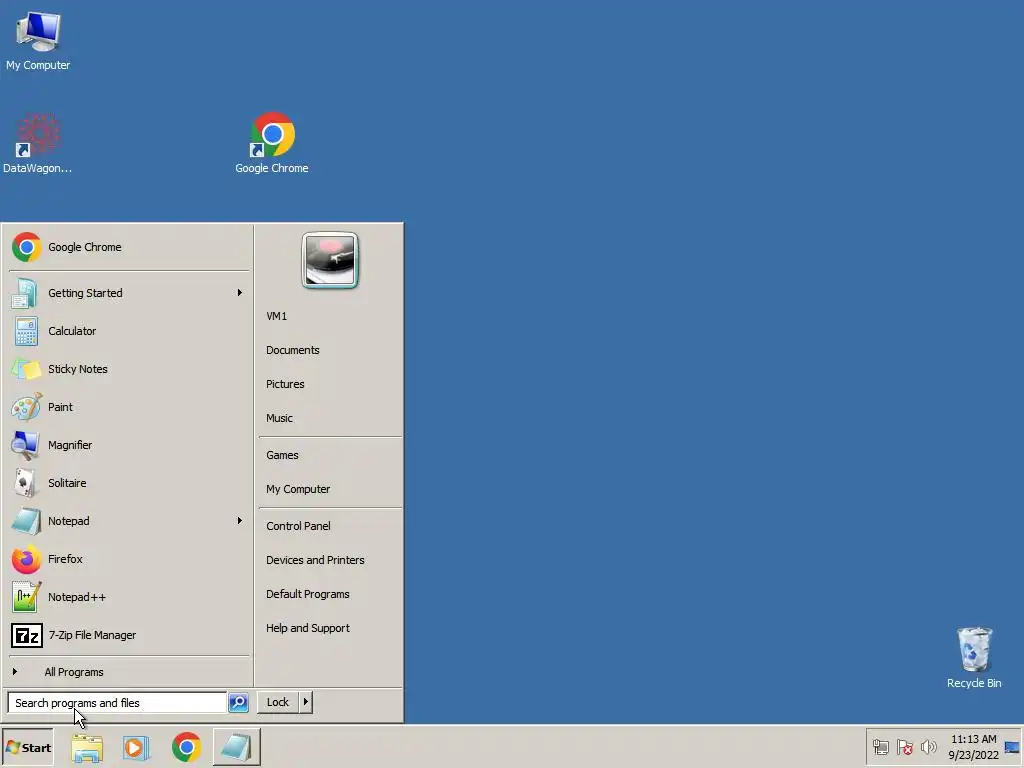Click the user account picture

(x=330, y=260)
